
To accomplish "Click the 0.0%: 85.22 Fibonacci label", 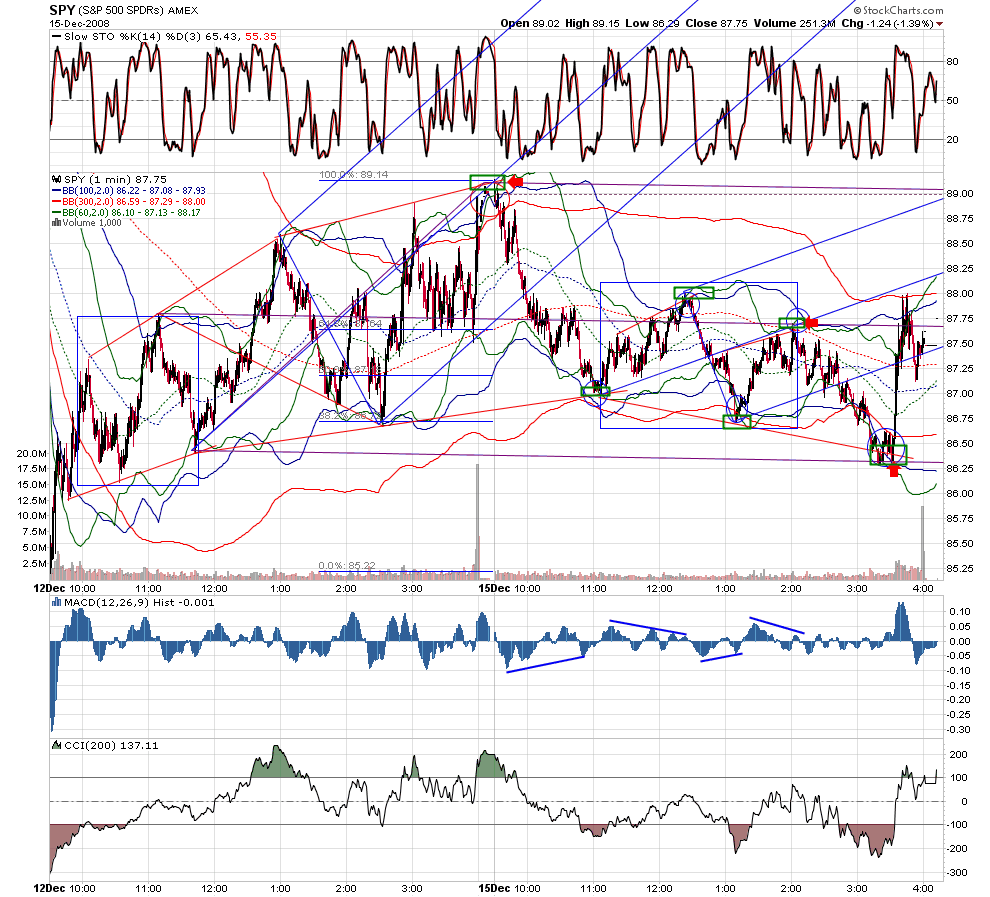I will (x=347, y=566).
